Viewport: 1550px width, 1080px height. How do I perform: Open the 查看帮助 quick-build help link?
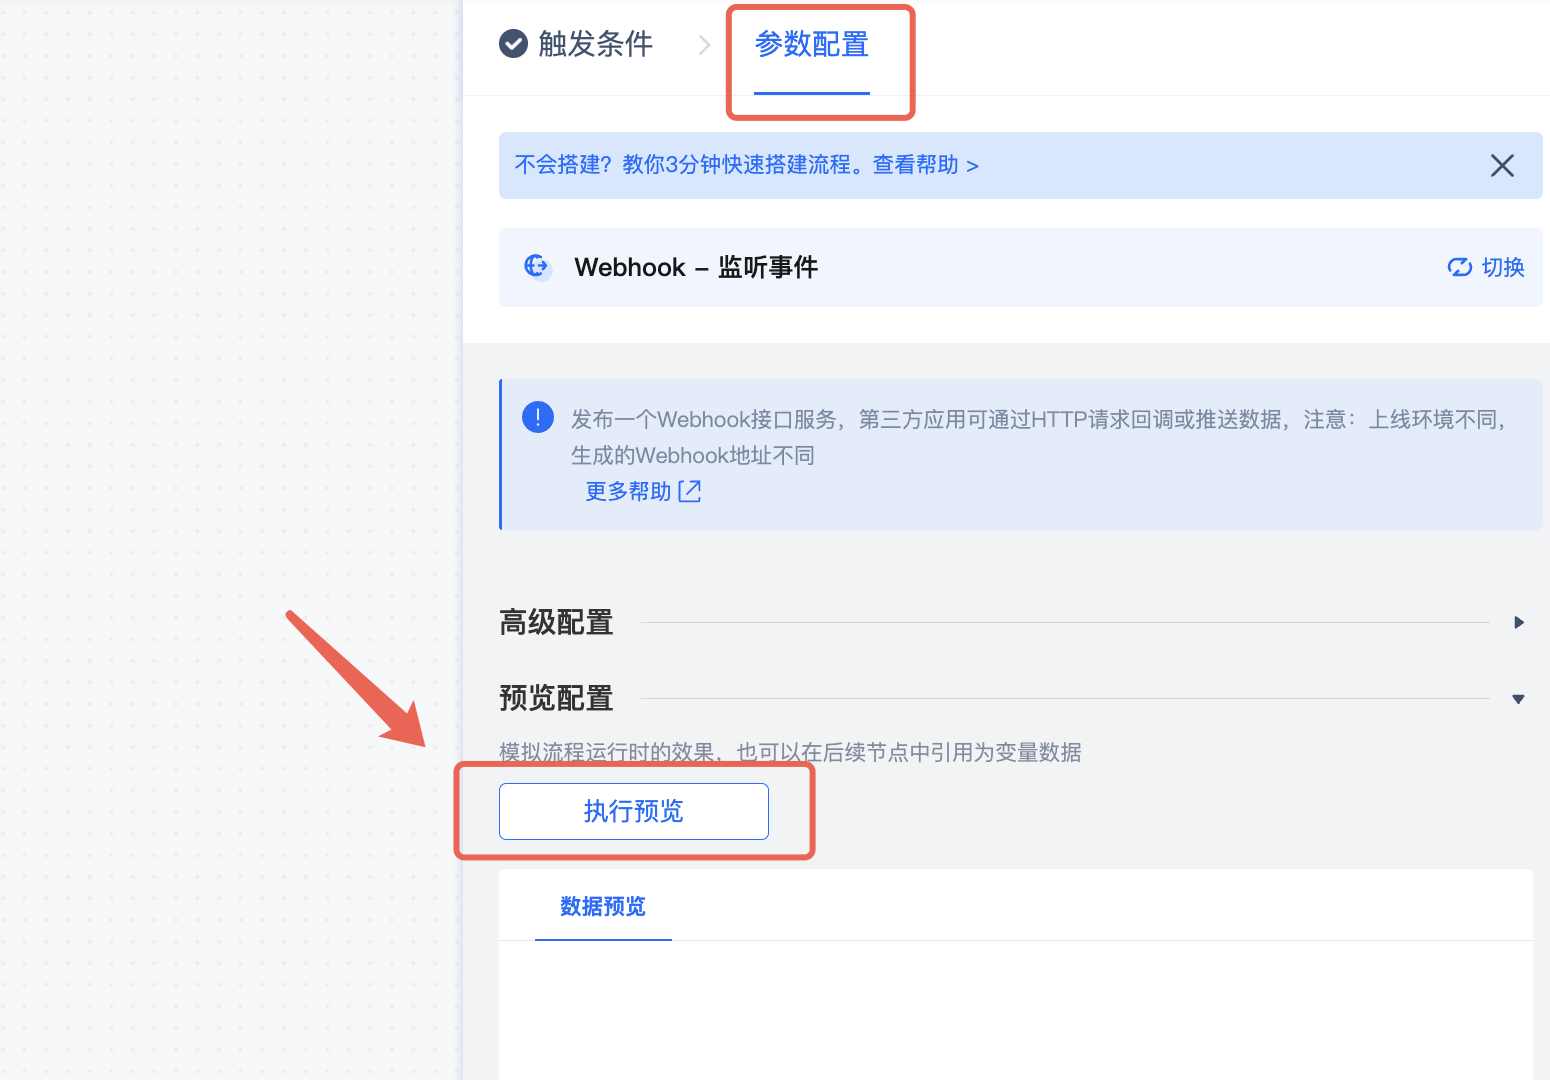(925, 165)
